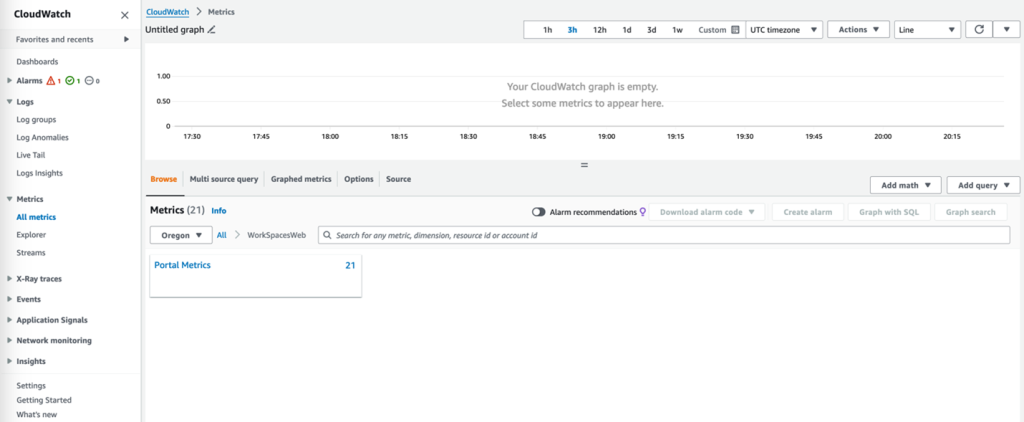Click the alarm recommendations lightbulb icon
The height and width of the screenshot is (422, 1024).
[643, 212]
